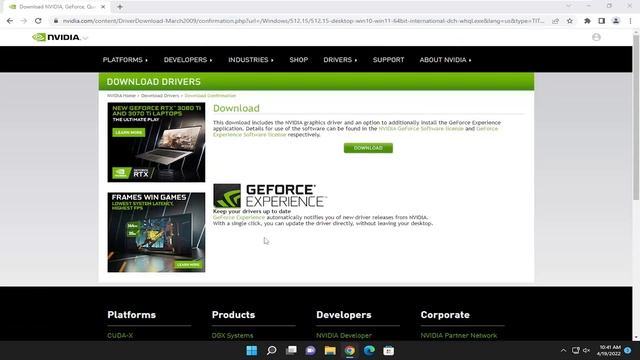Open Task View on taskbar
Viewport: 640px width, 360px height.
click(291, 351)
